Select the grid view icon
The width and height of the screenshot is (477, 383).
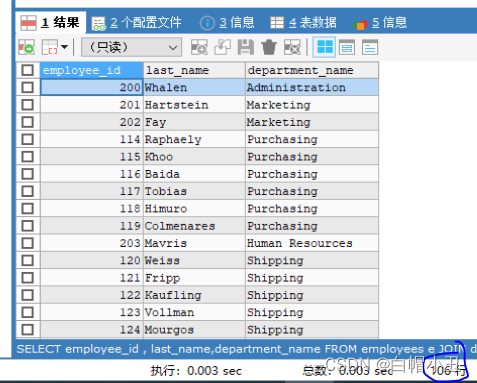point(324,47)
